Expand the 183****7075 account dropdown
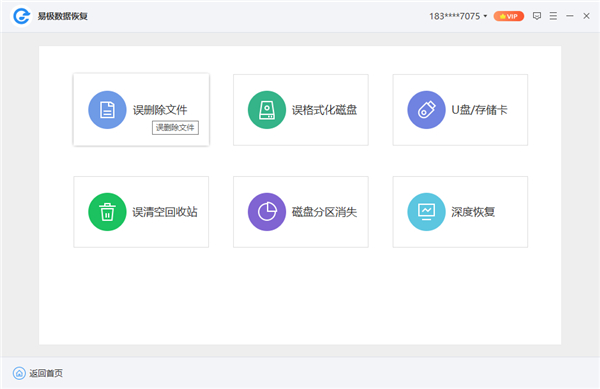The height and width of the screenshot is (389, 600). pyautogui.click(x=458, y=16)
